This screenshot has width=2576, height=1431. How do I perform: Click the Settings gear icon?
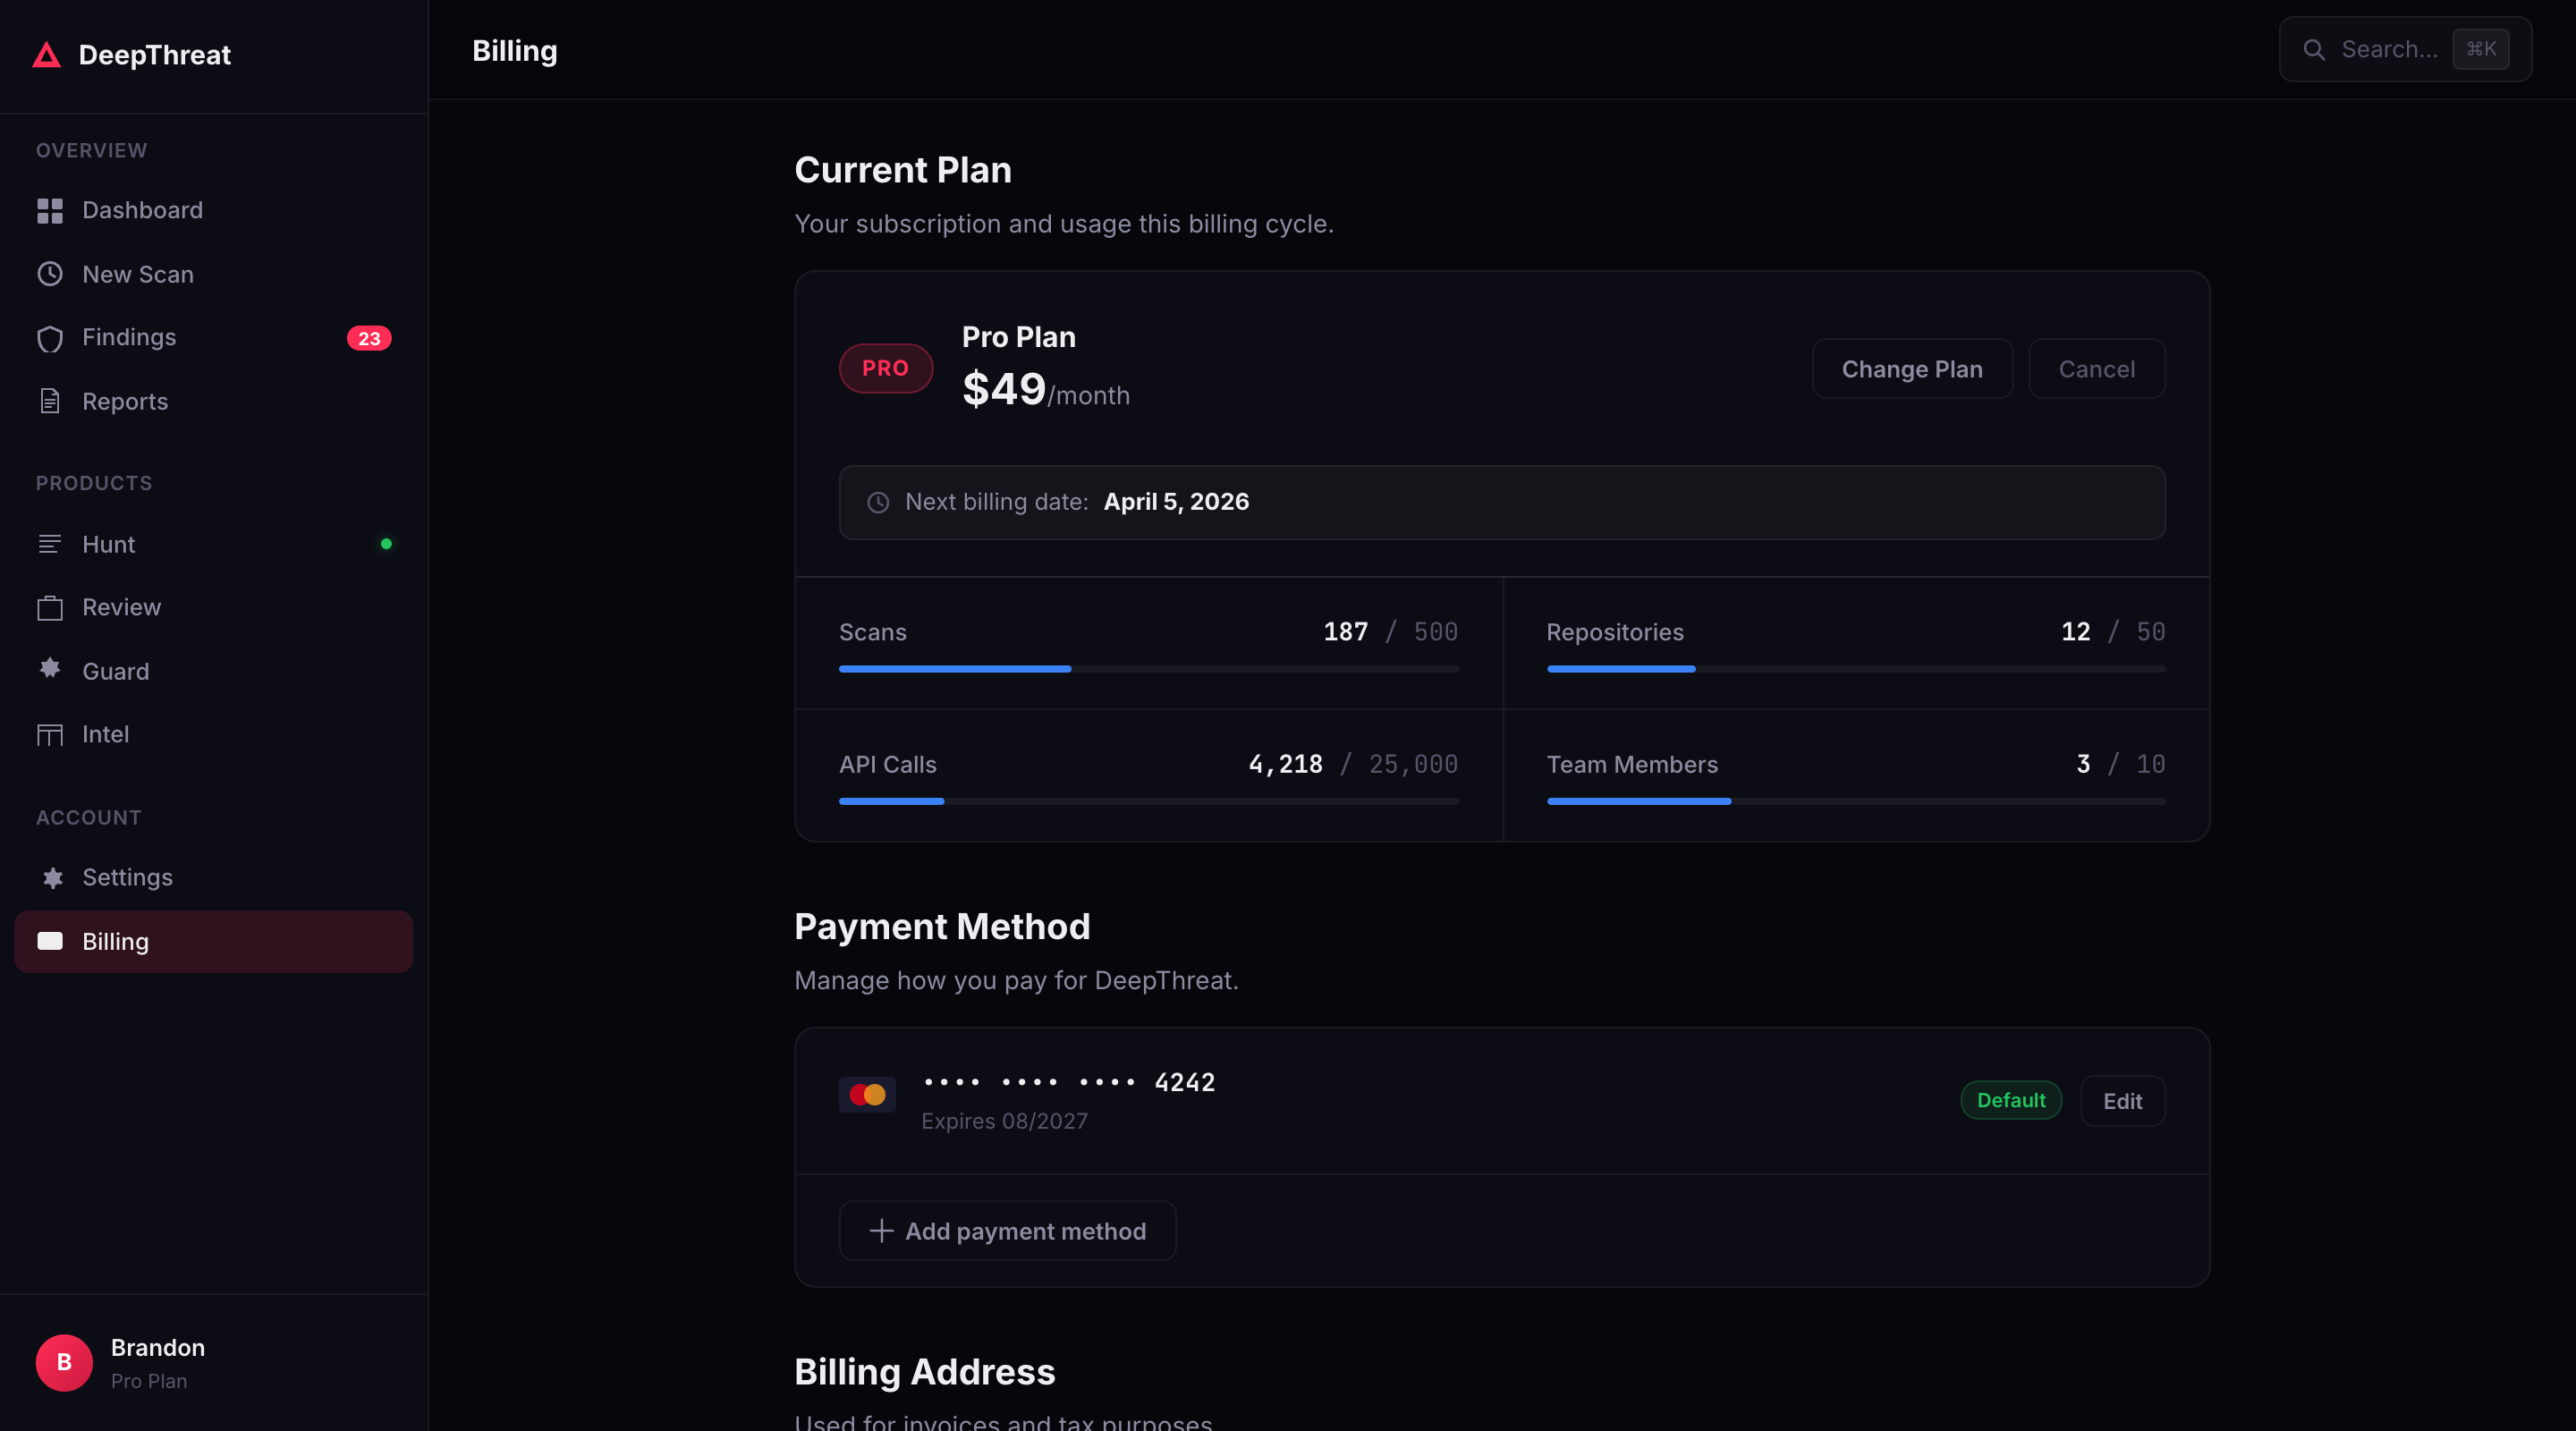(x=52, y=877)
